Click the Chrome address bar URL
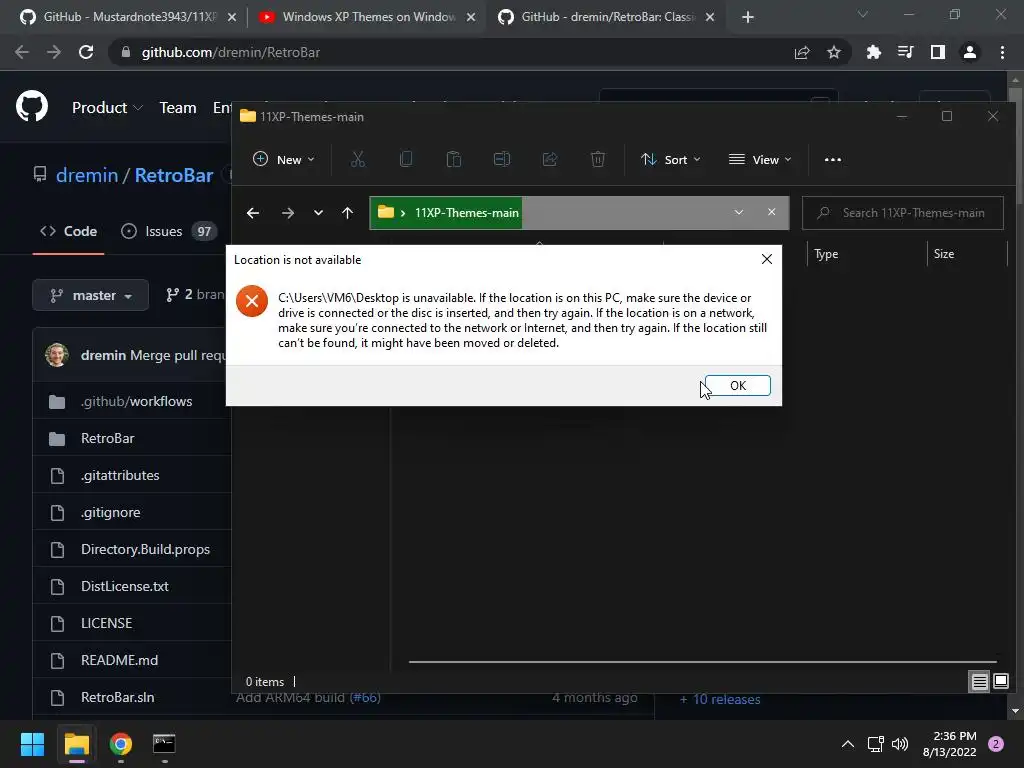This screenshot has height=768, width=1024. [231, 52]
